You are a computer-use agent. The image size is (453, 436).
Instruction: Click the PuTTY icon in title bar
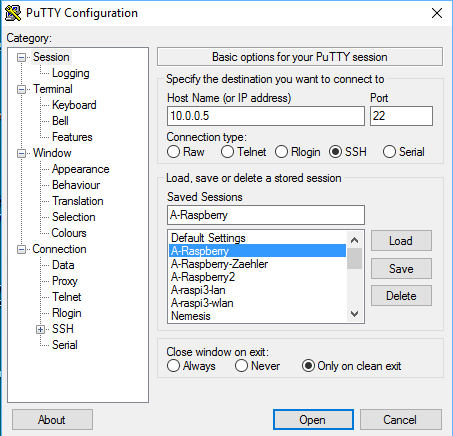[x=13, y=13]
